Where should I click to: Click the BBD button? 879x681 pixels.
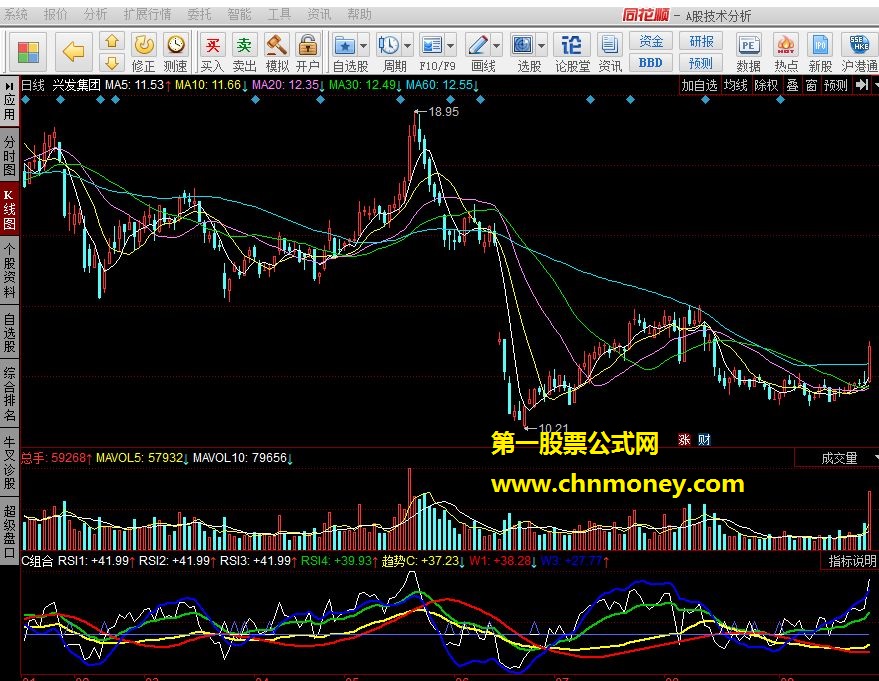[650, 63]
